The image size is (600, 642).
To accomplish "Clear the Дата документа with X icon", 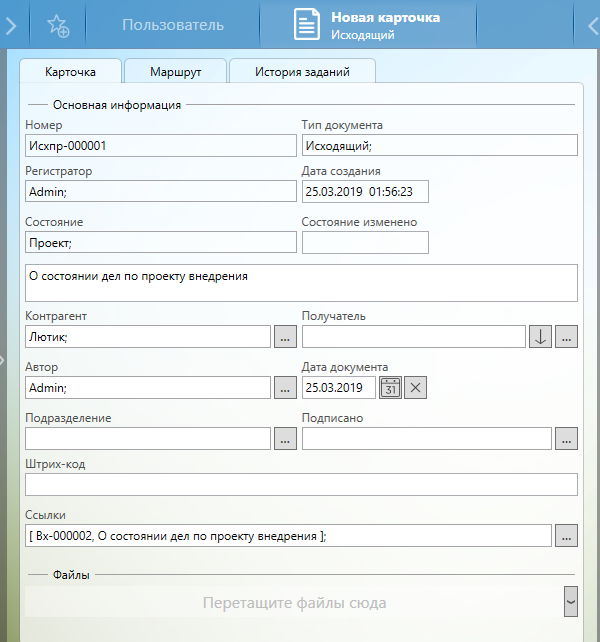I will [416, 387].
